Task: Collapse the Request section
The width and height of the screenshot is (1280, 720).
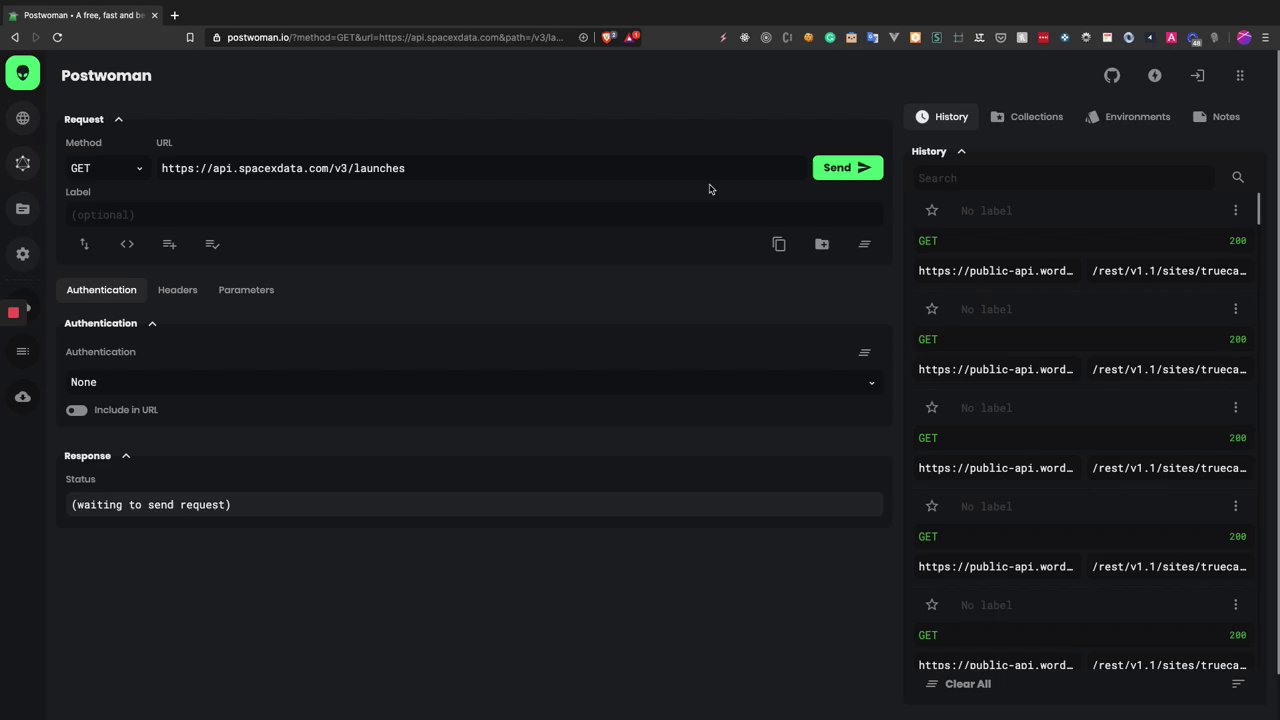Action: (94, 119)
